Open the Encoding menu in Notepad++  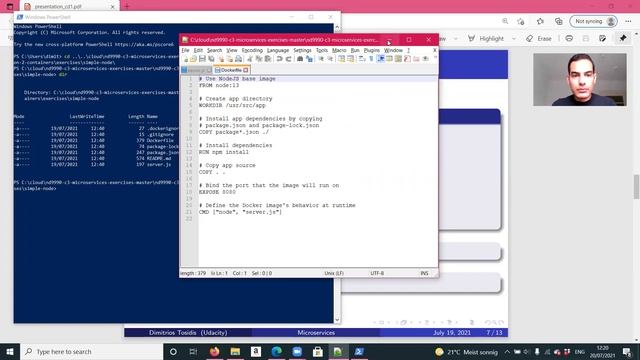tap(252, 50)
